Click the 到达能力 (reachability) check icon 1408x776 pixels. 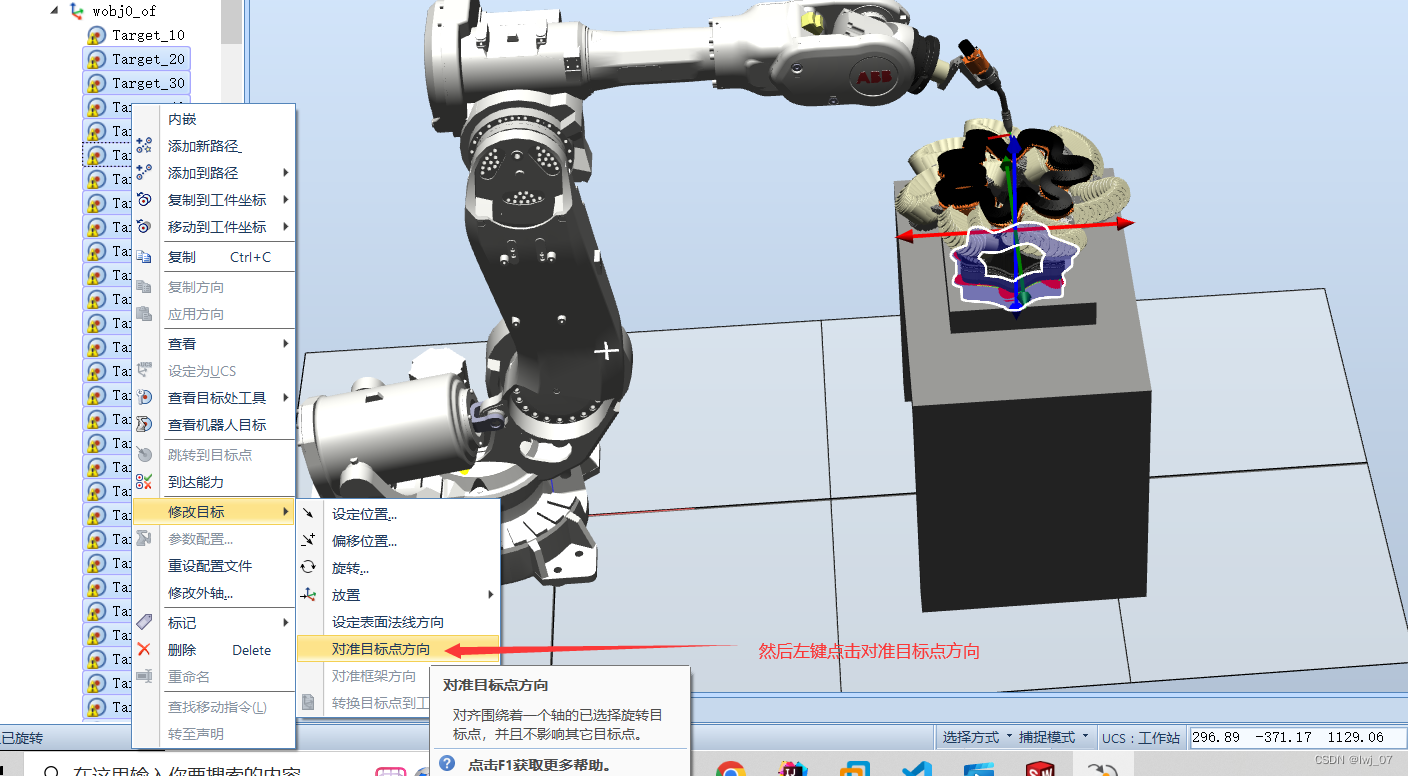pos(144,482)
